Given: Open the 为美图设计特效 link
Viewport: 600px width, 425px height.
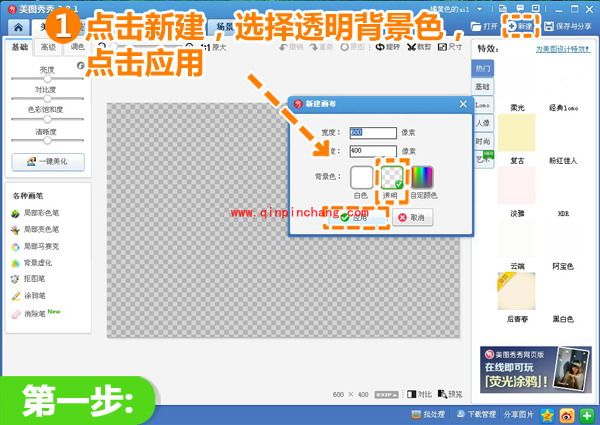Looking at the screenshot, I should coord(563,49).
